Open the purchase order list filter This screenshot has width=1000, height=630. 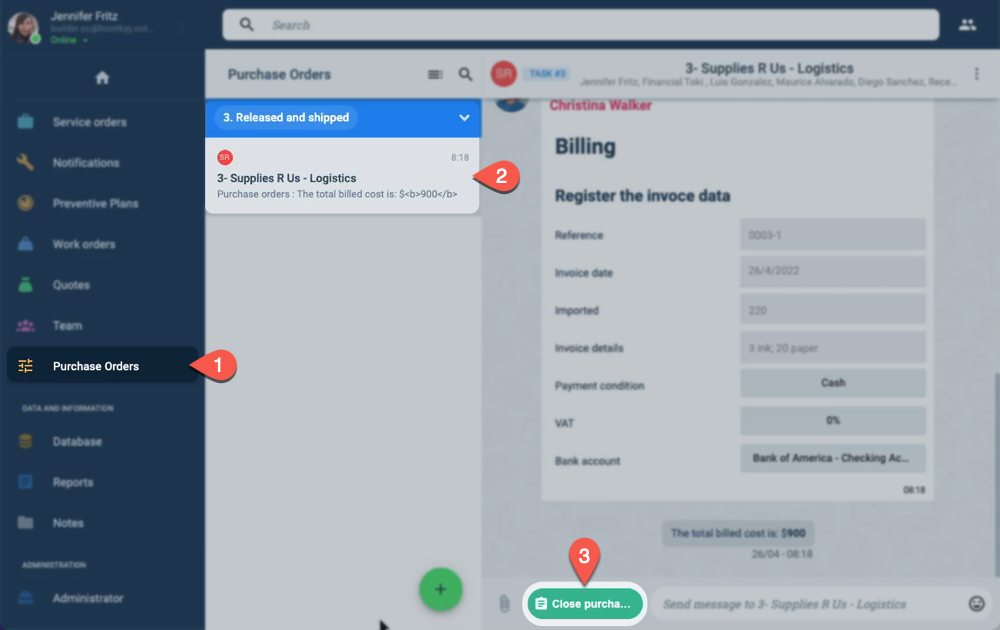click(x=433, y=74)
